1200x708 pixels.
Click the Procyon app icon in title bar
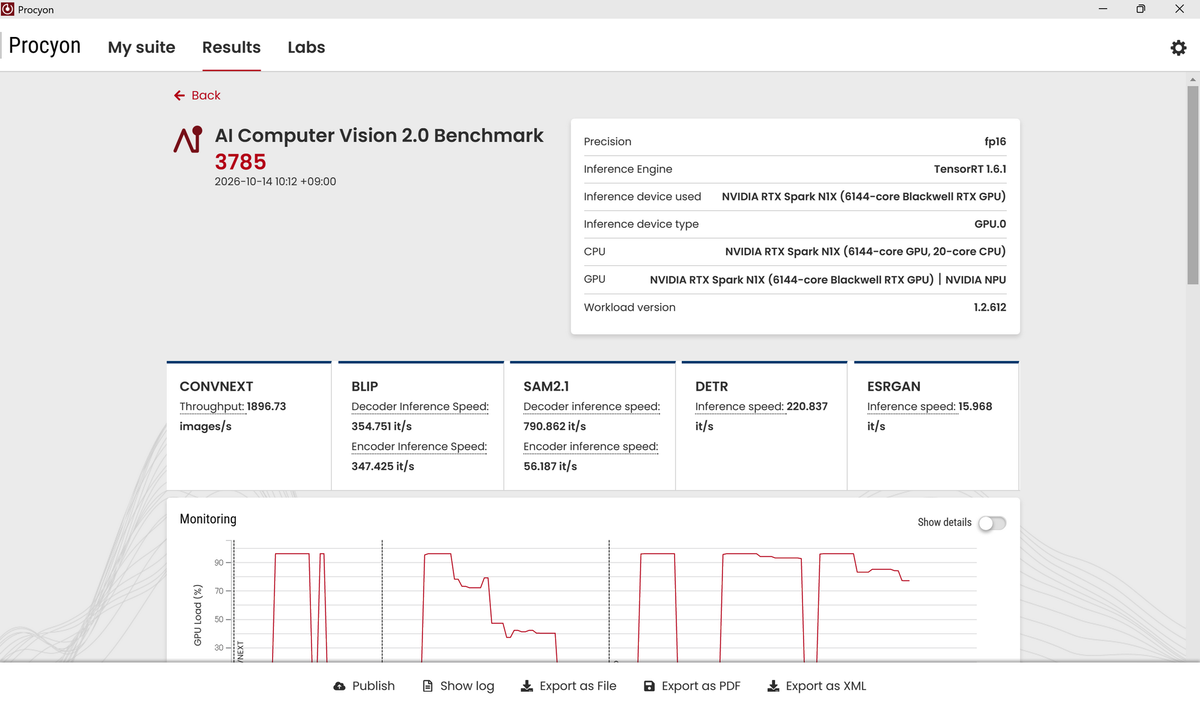pyautogui.click(x=9, y=9)
